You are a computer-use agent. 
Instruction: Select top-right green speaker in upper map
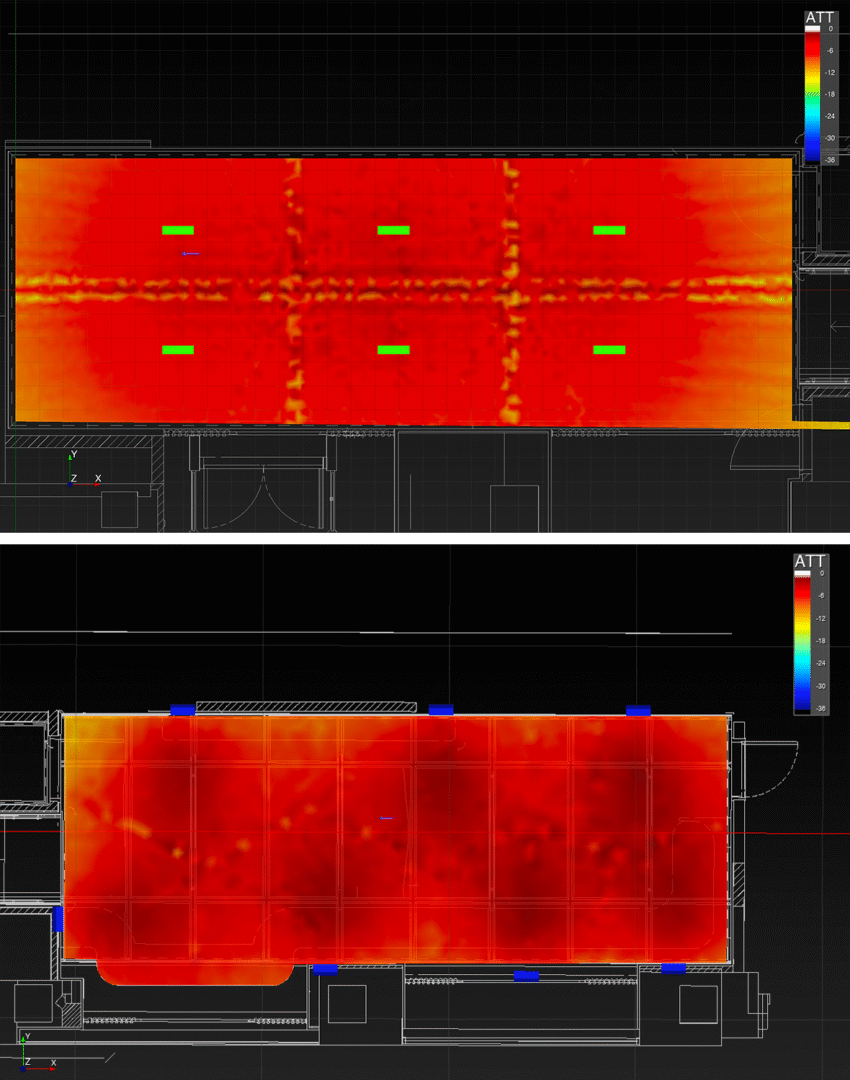pos(609,230)
